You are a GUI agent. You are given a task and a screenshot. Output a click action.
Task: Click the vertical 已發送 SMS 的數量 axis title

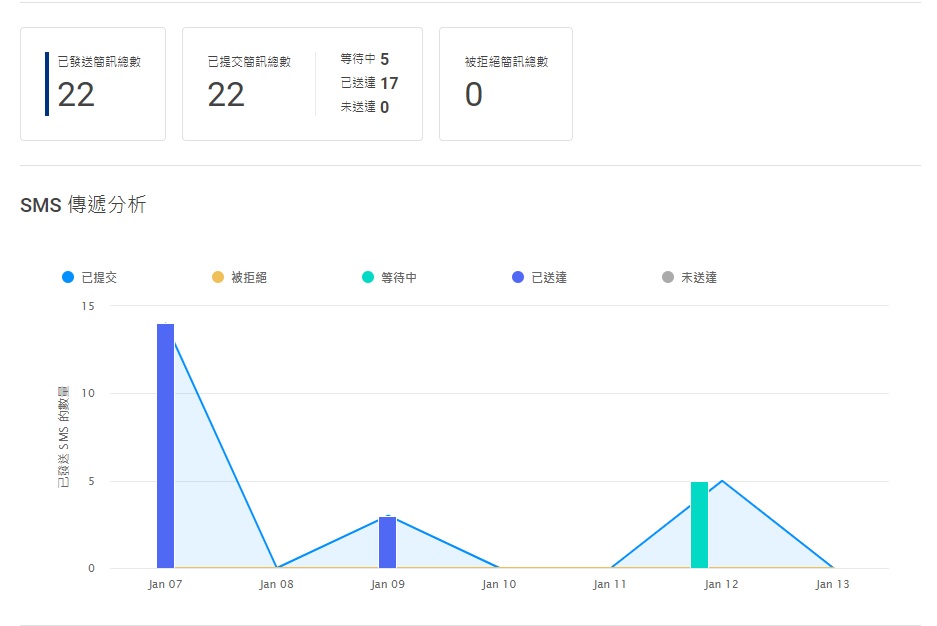coord(65,436)
